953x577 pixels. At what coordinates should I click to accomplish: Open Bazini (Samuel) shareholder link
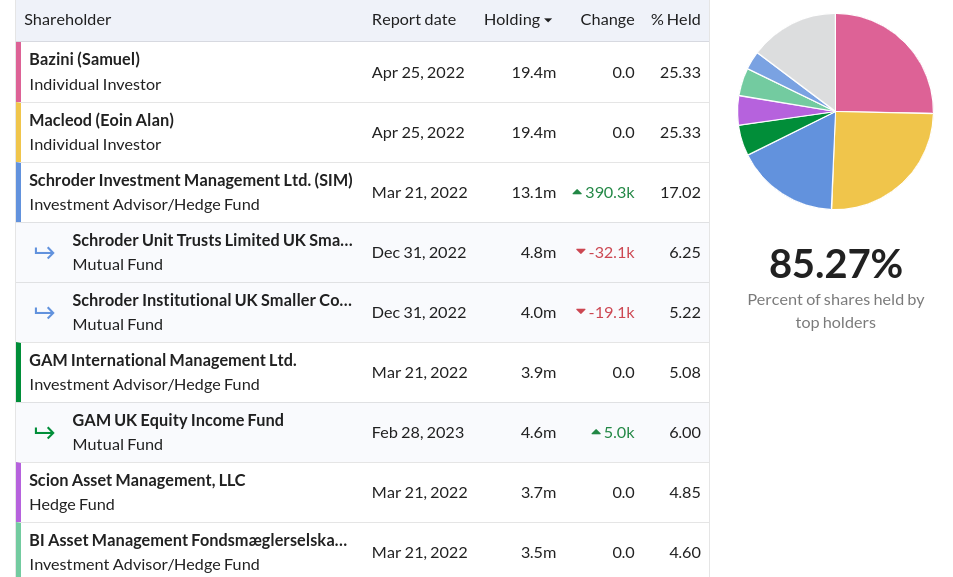[x=84, y=59]
